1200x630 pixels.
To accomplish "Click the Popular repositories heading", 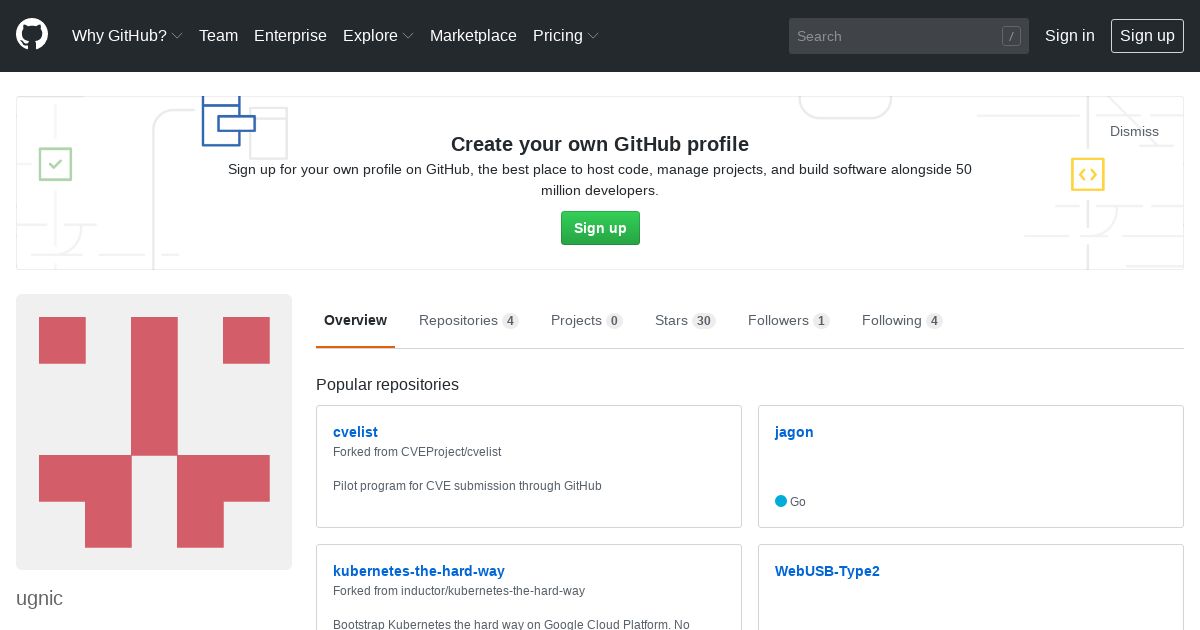I will coord(387,384).
